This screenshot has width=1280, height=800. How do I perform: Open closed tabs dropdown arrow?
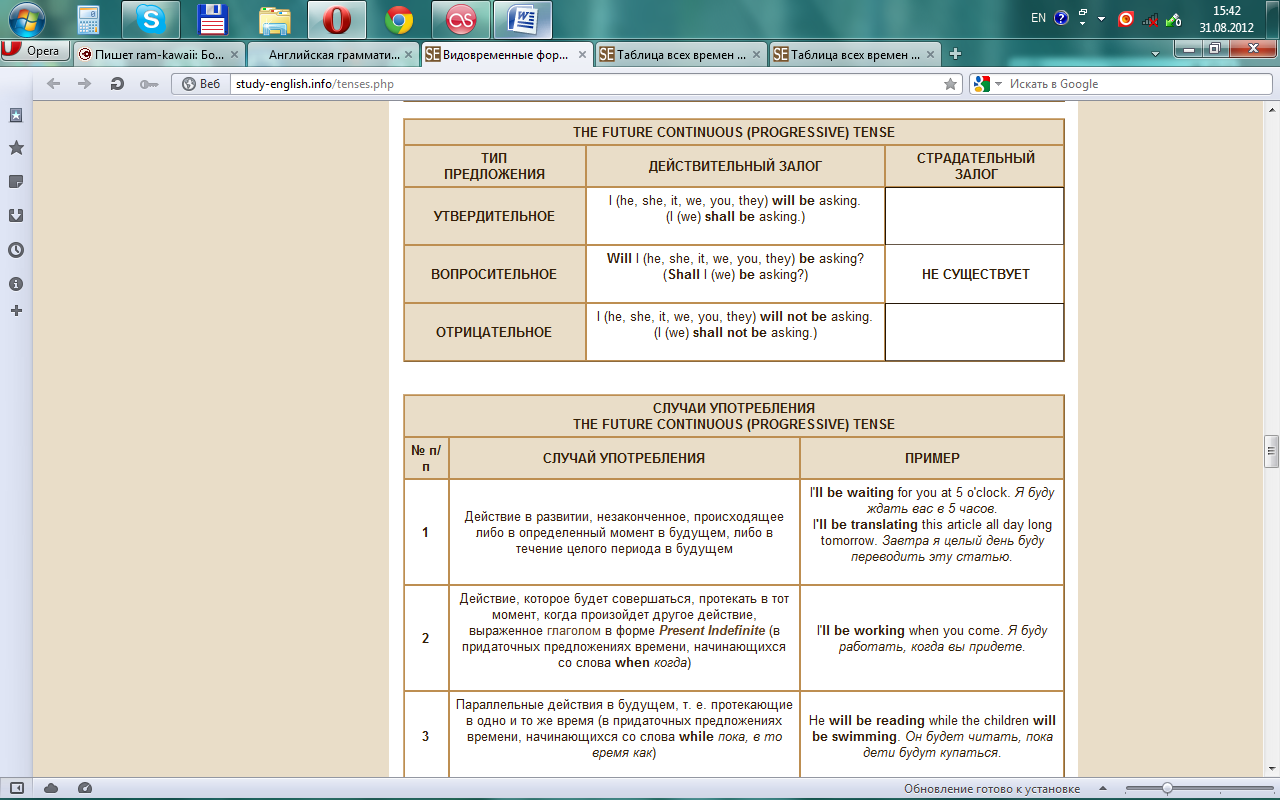point(1156,54)
